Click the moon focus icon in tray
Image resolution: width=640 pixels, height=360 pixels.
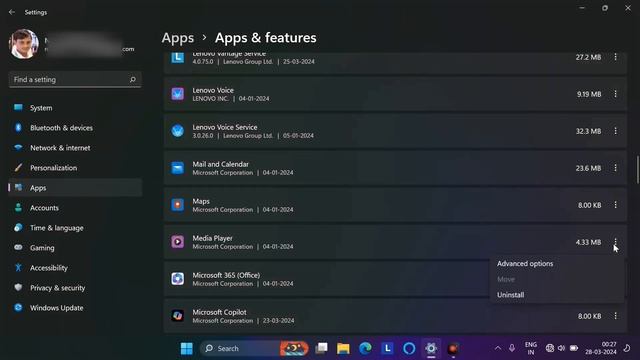click(x=627, y=348)
